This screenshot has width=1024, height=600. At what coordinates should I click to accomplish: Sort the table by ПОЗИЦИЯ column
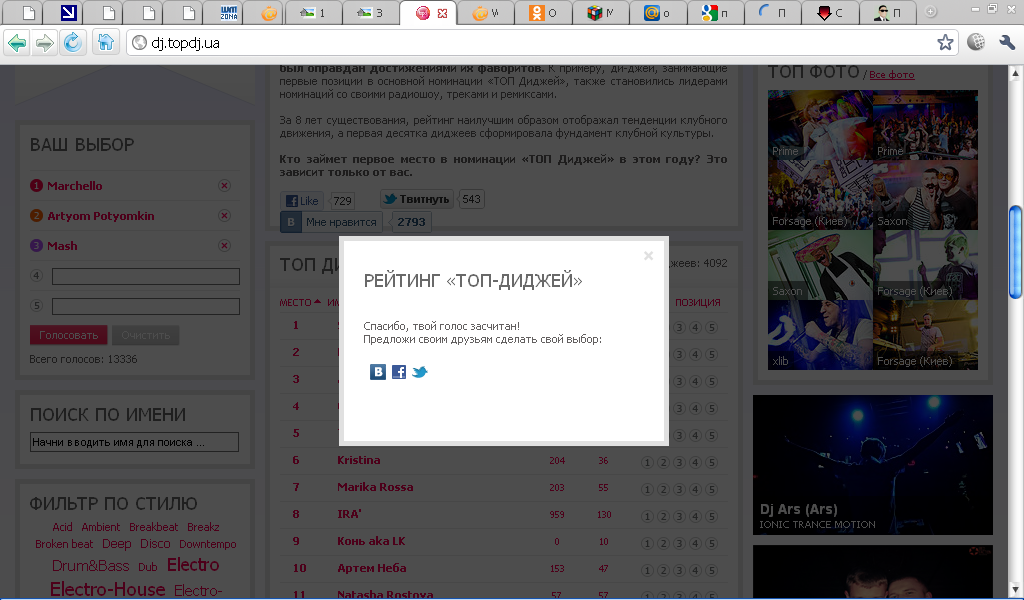point(697,302)
